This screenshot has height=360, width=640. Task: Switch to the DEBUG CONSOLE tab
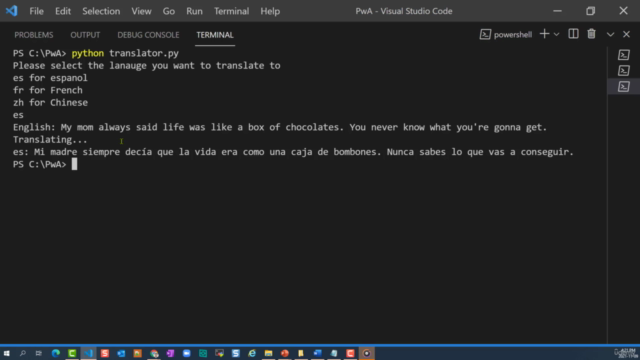pyautogui.click(x=148, y=35)
